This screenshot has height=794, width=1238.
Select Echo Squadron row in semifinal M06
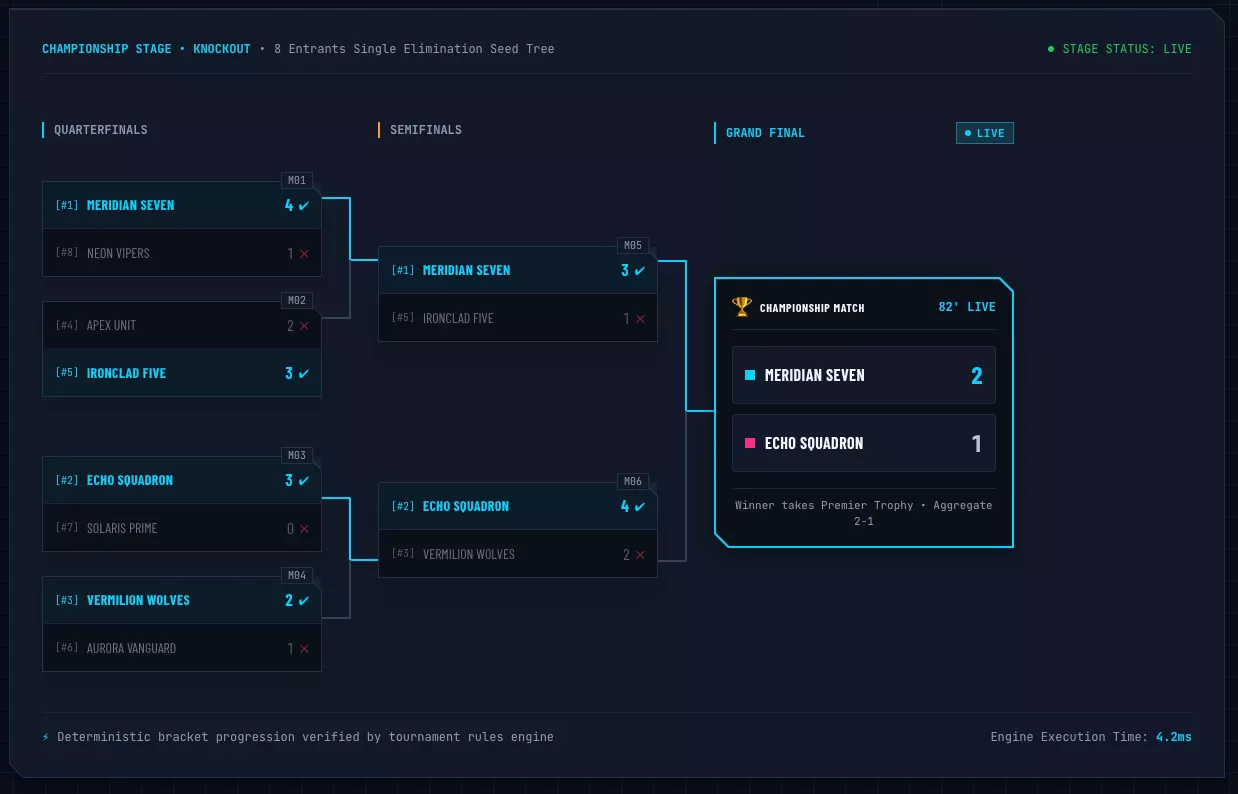(518, 506)
